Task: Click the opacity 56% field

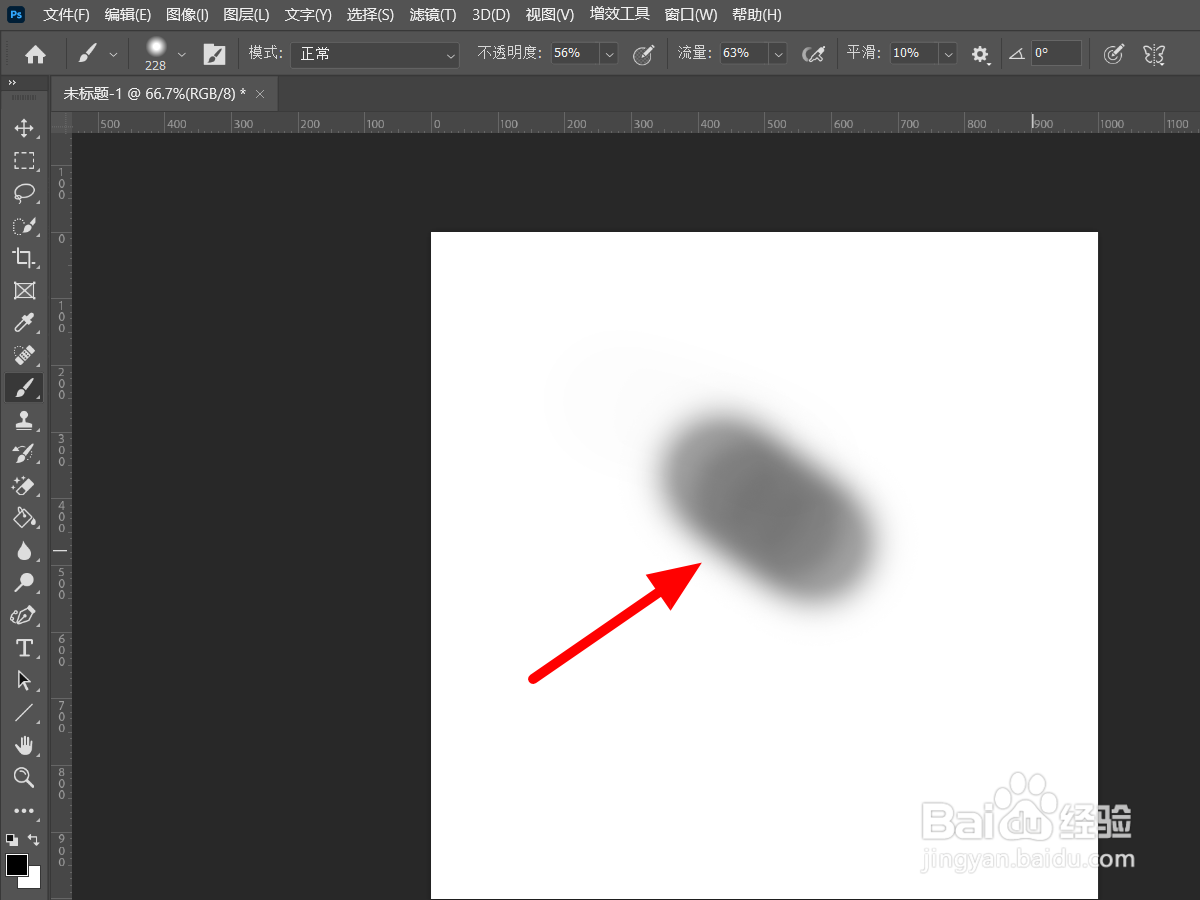Action: (x=575, y=54)
